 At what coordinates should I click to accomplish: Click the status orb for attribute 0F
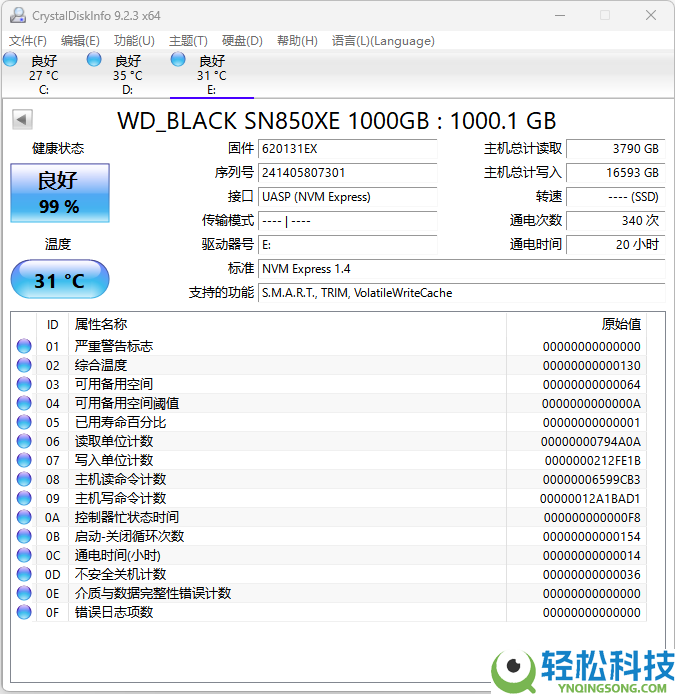(x=24, y=612)
